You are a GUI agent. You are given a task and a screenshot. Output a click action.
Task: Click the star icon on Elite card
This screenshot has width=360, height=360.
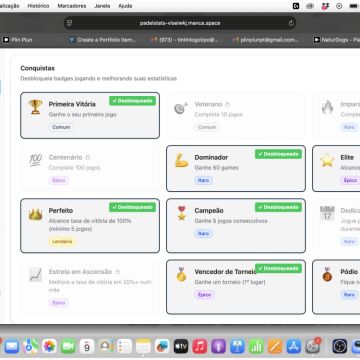click(x=327, y=161)
